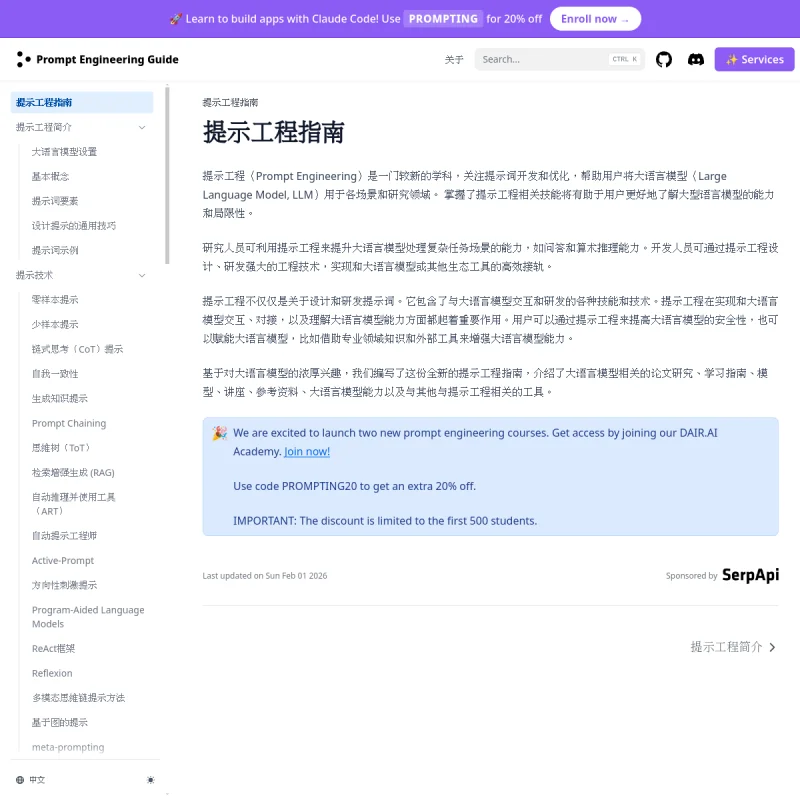Screen dimensions: 800x800
Task: Open Program-Aided Language Models sidebar page
Action: point(88,617)
